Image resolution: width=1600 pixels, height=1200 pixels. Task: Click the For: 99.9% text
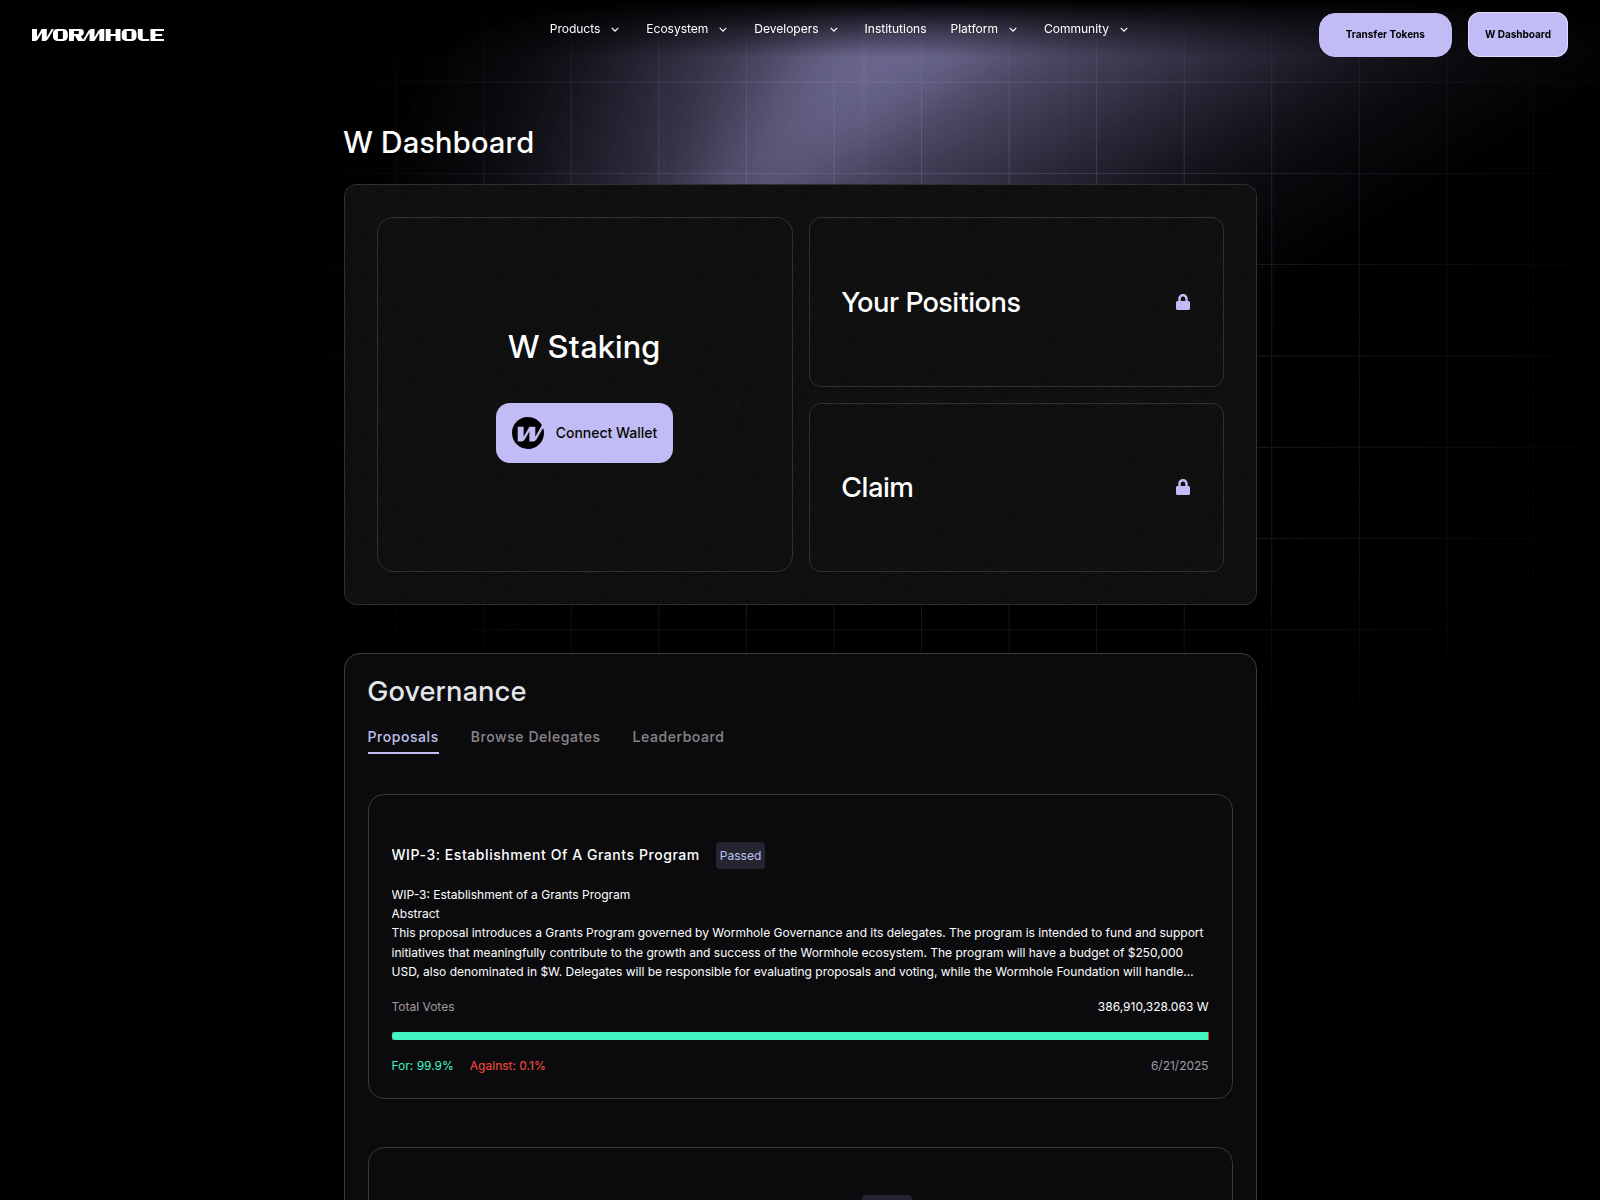422,1066
